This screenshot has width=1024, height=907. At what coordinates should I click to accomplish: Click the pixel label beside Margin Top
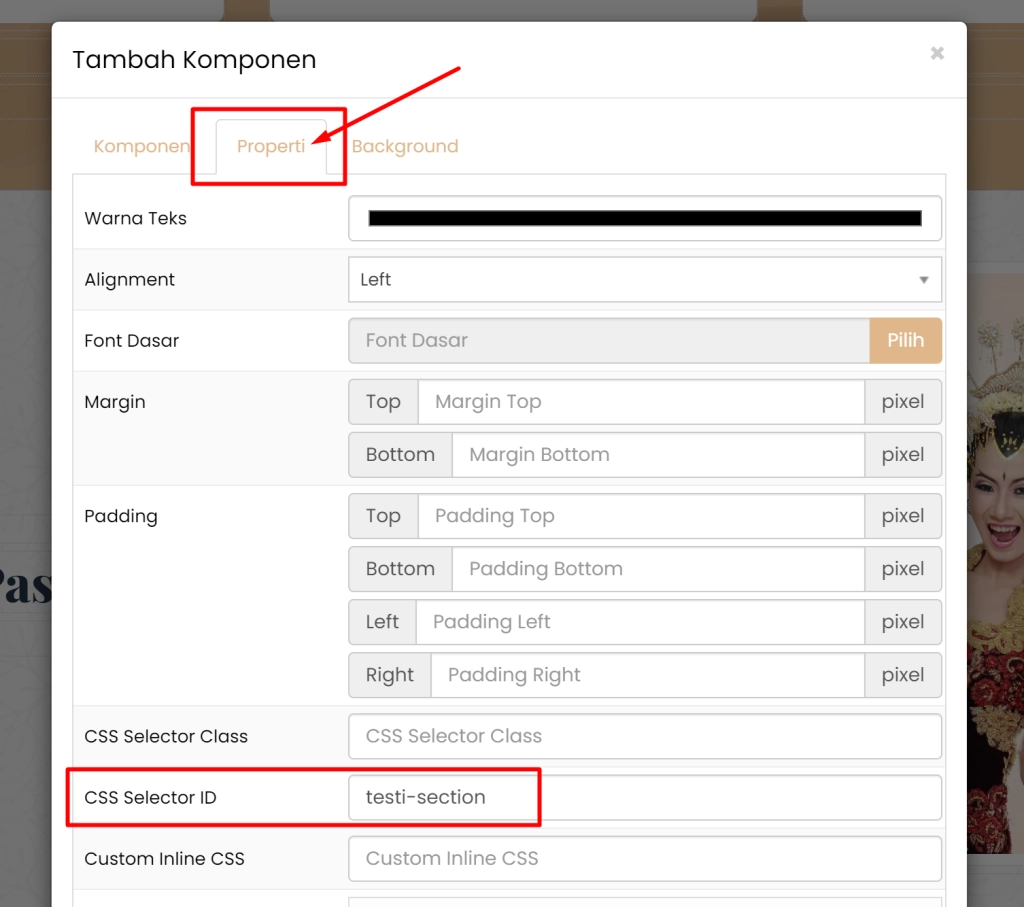tap(903, 402)
